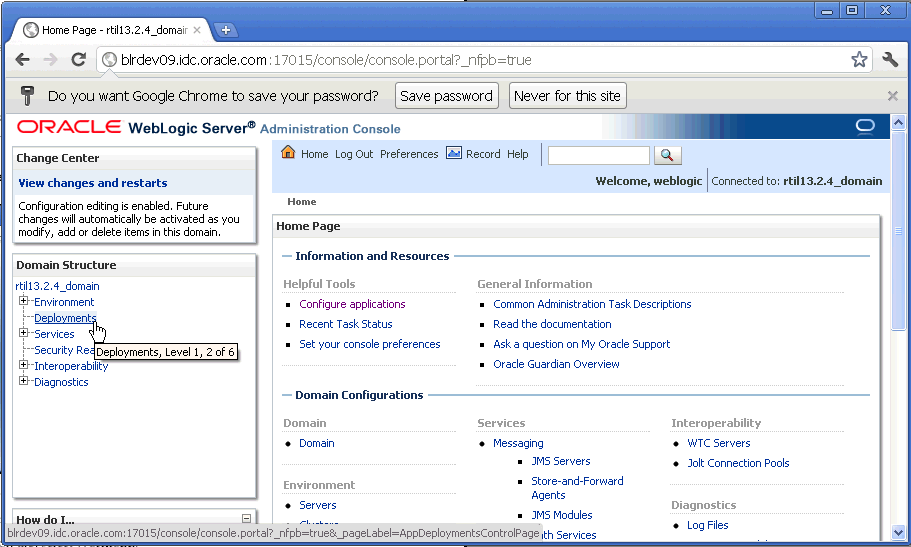This screenshot has height=547, width=911.
Task: Click the Save password button
Action: tap(446, 96)
